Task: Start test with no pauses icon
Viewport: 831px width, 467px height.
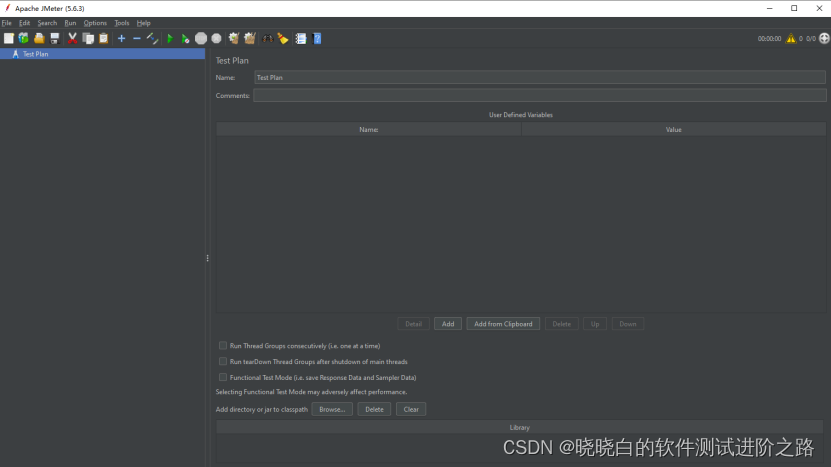Action: (x=185, y=38)
